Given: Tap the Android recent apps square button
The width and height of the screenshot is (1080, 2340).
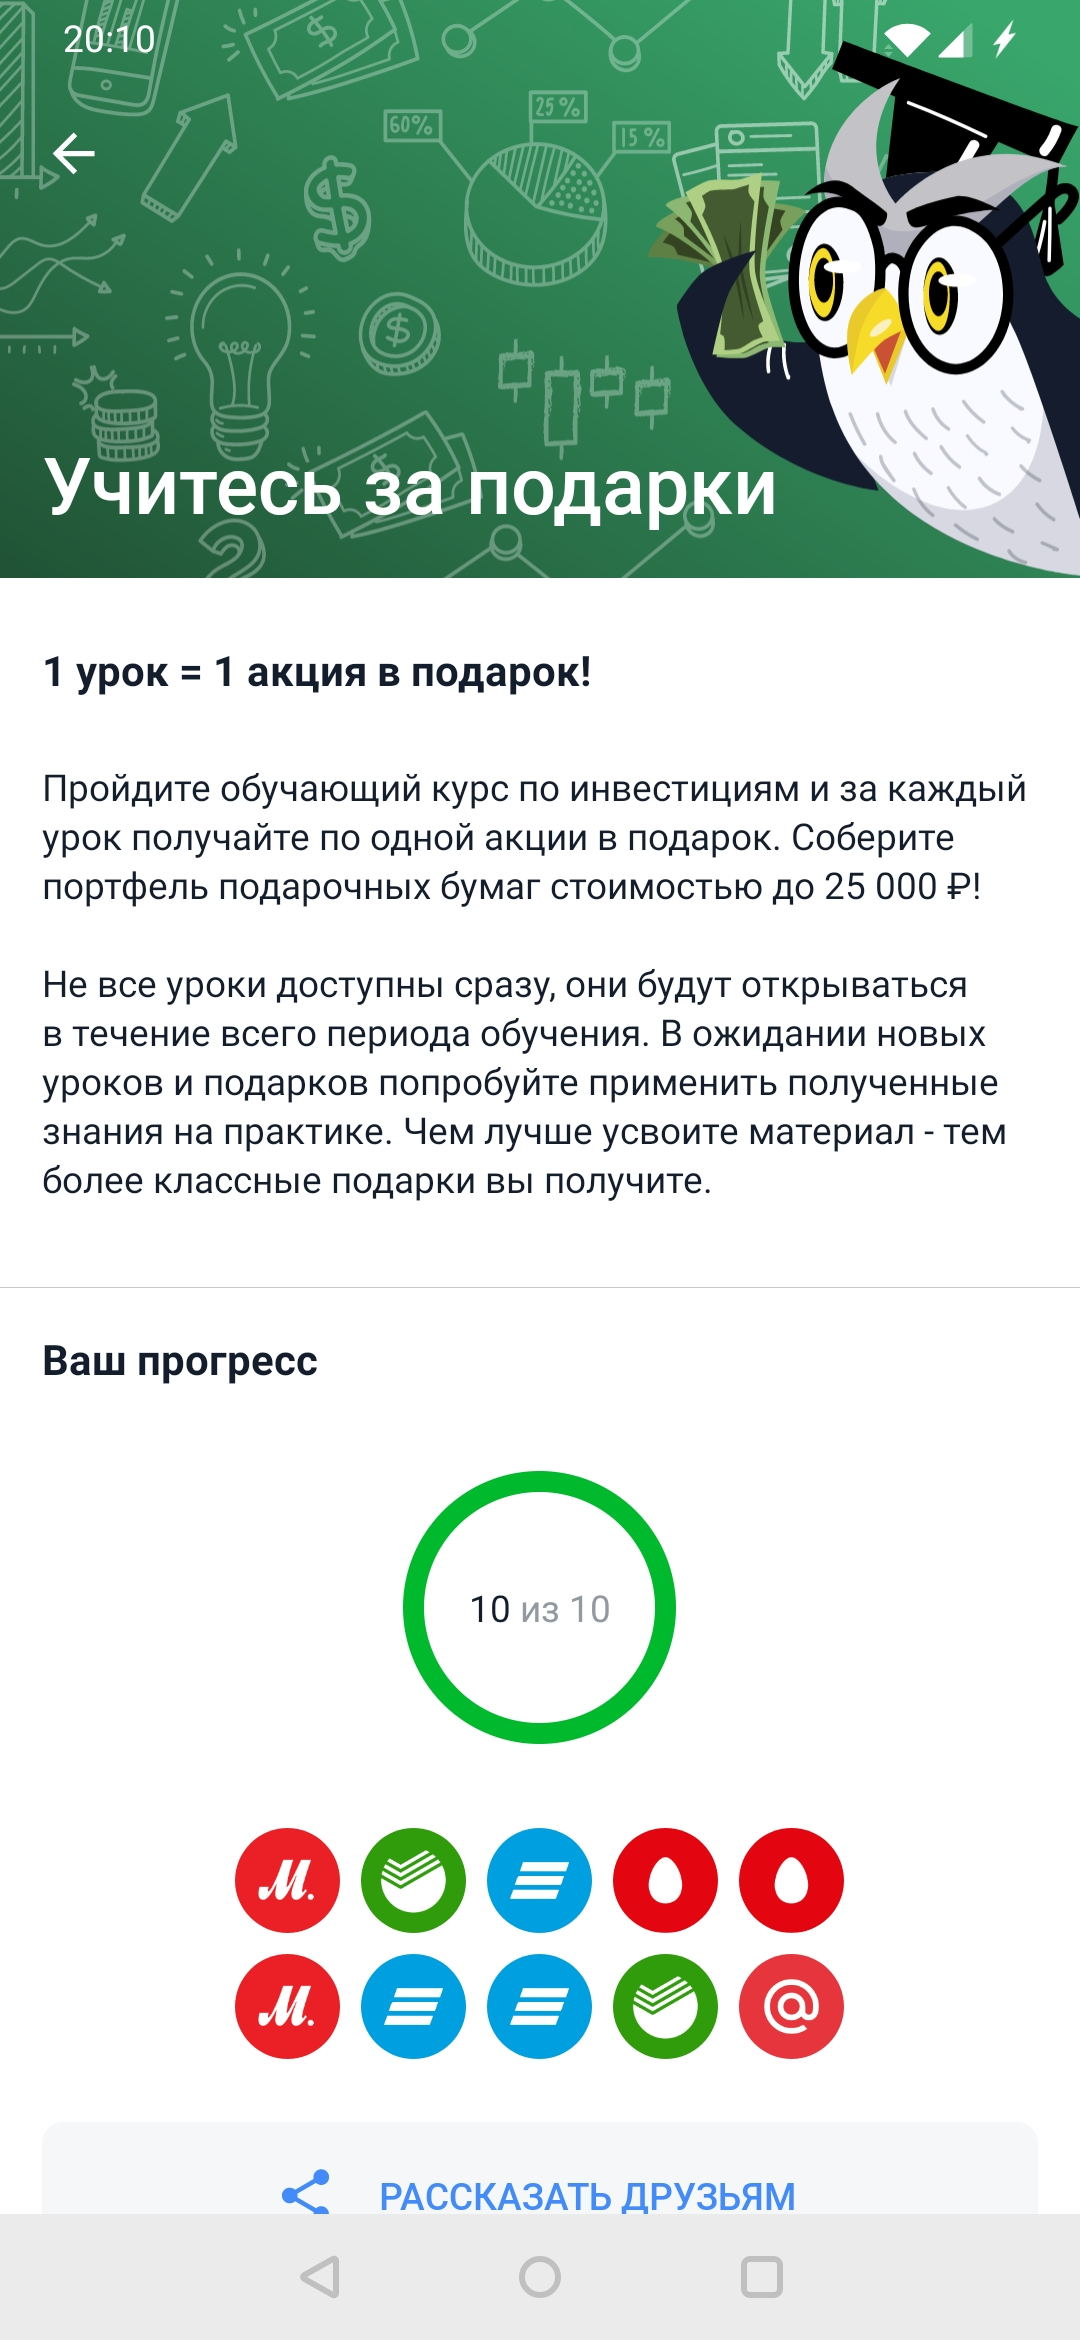Looking at the screenshot, I should (761, 2277).
